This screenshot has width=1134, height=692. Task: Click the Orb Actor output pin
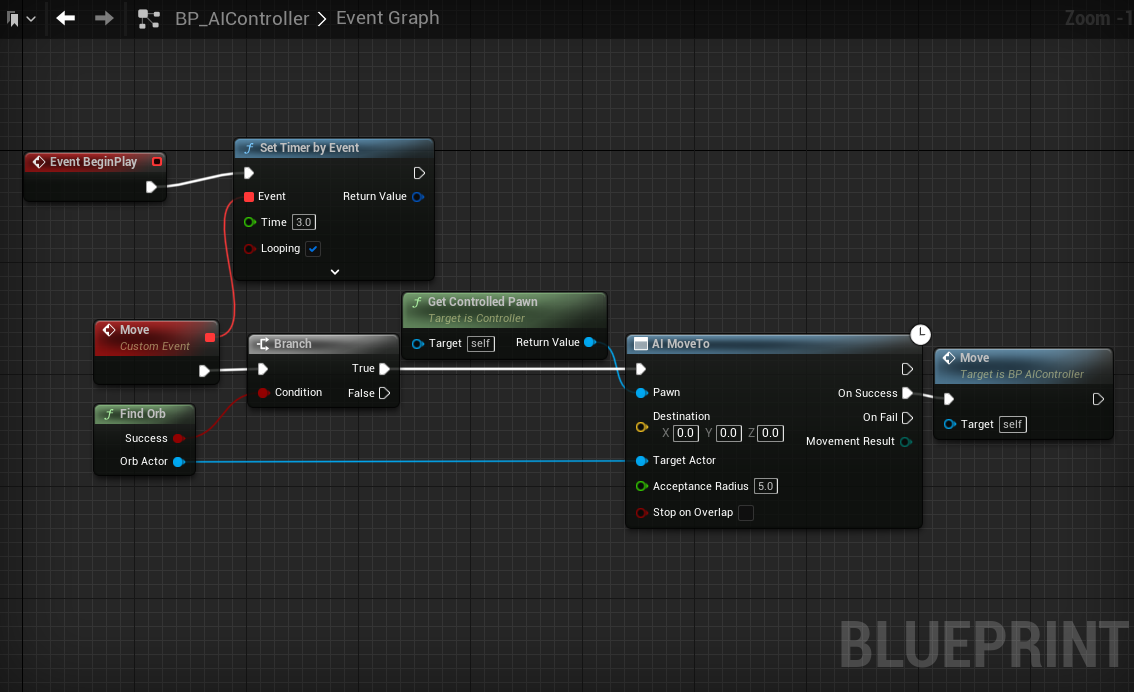click(178, 462)
